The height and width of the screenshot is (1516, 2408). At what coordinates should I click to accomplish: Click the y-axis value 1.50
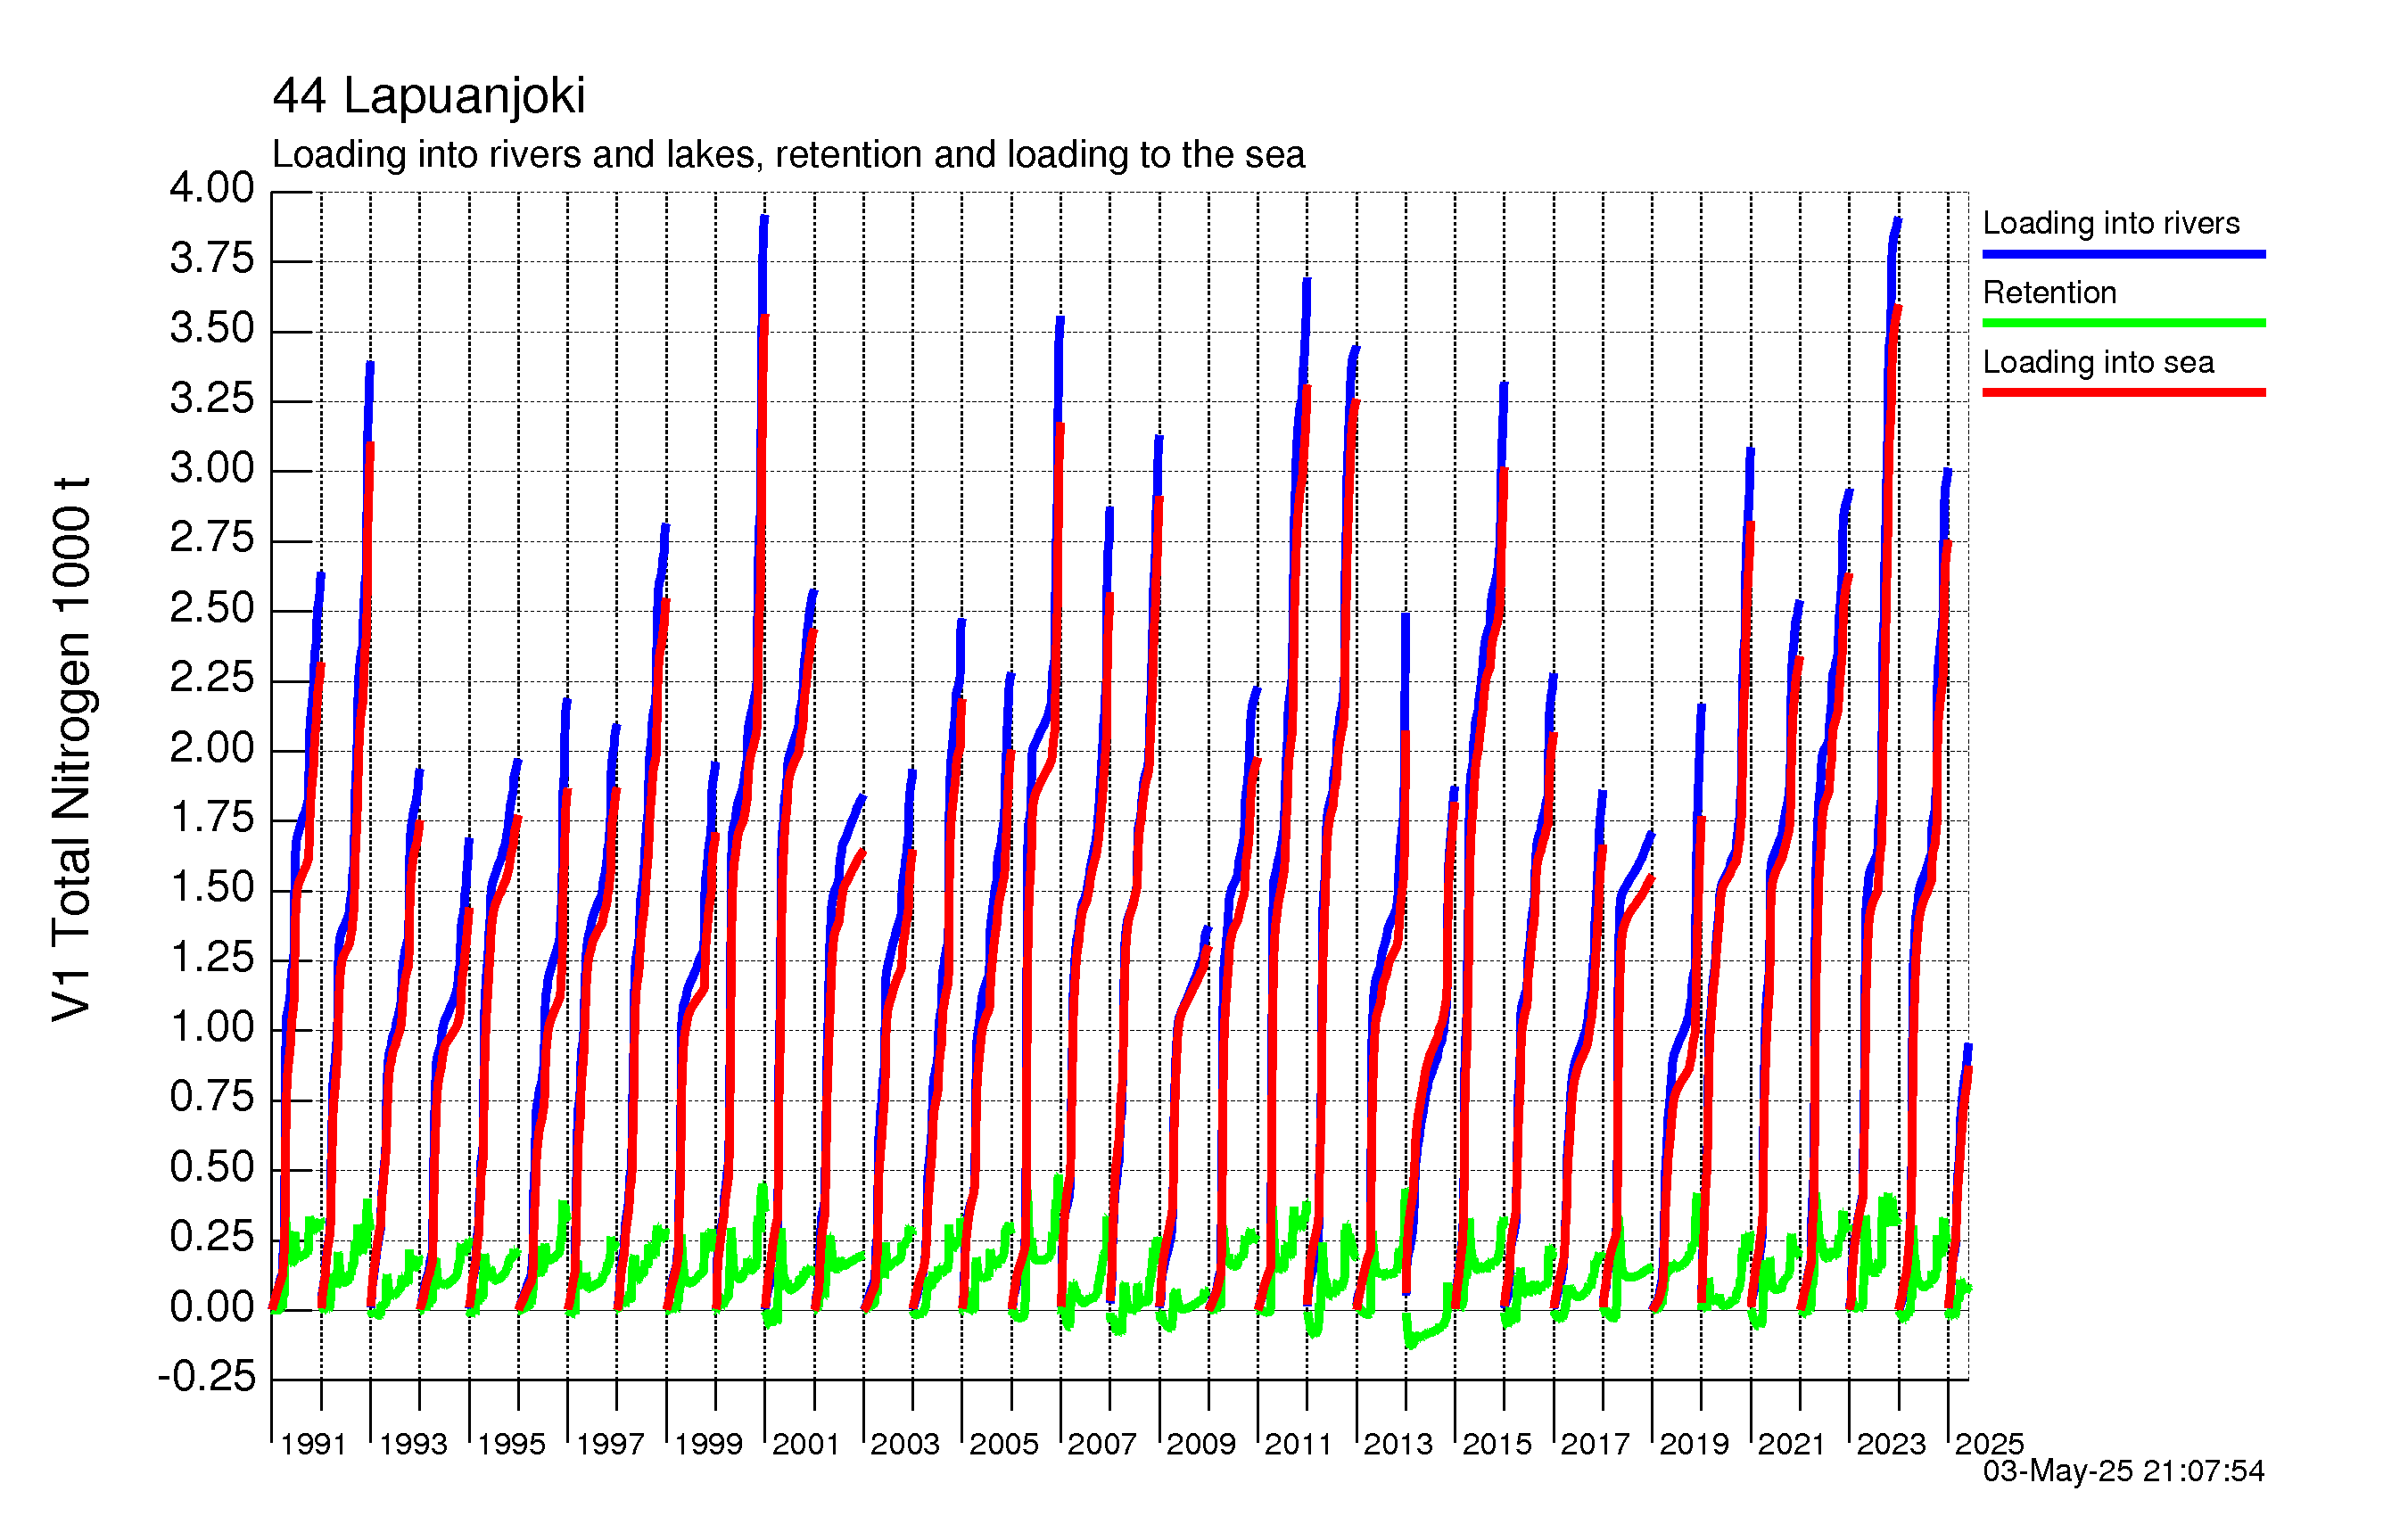(x=212, y=887)
